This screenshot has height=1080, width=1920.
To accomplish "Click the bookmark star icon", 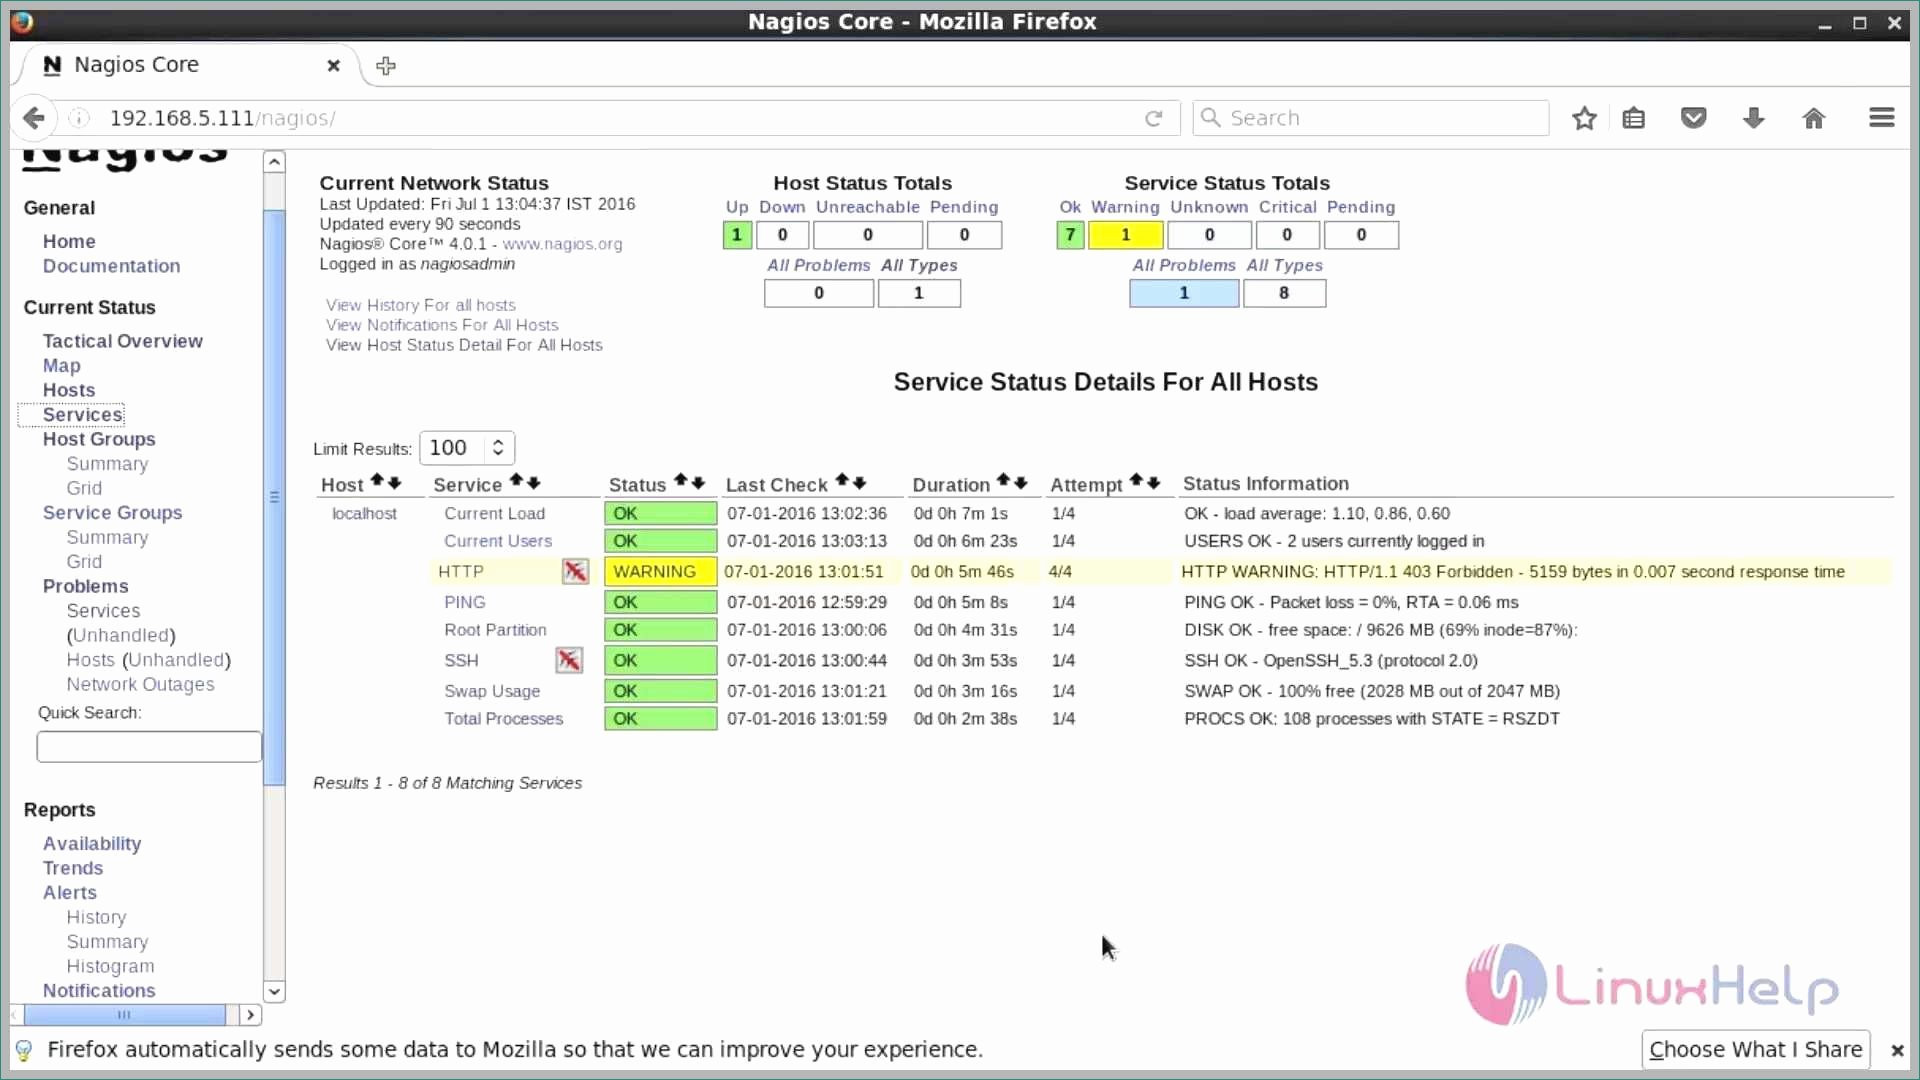I will tap(1584, 118).
